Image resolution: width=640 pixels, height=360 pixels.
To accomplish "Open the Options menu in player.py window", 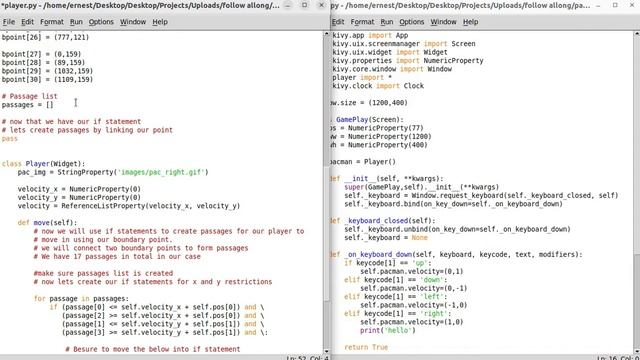I will [101, 22].
